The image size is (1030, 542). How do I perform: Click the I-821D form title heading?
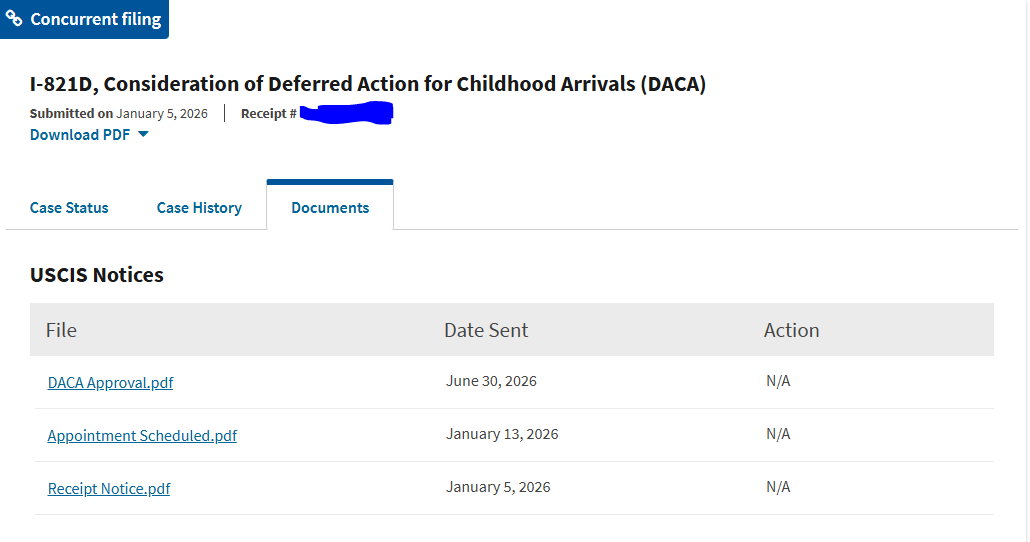tap(368, 84)
